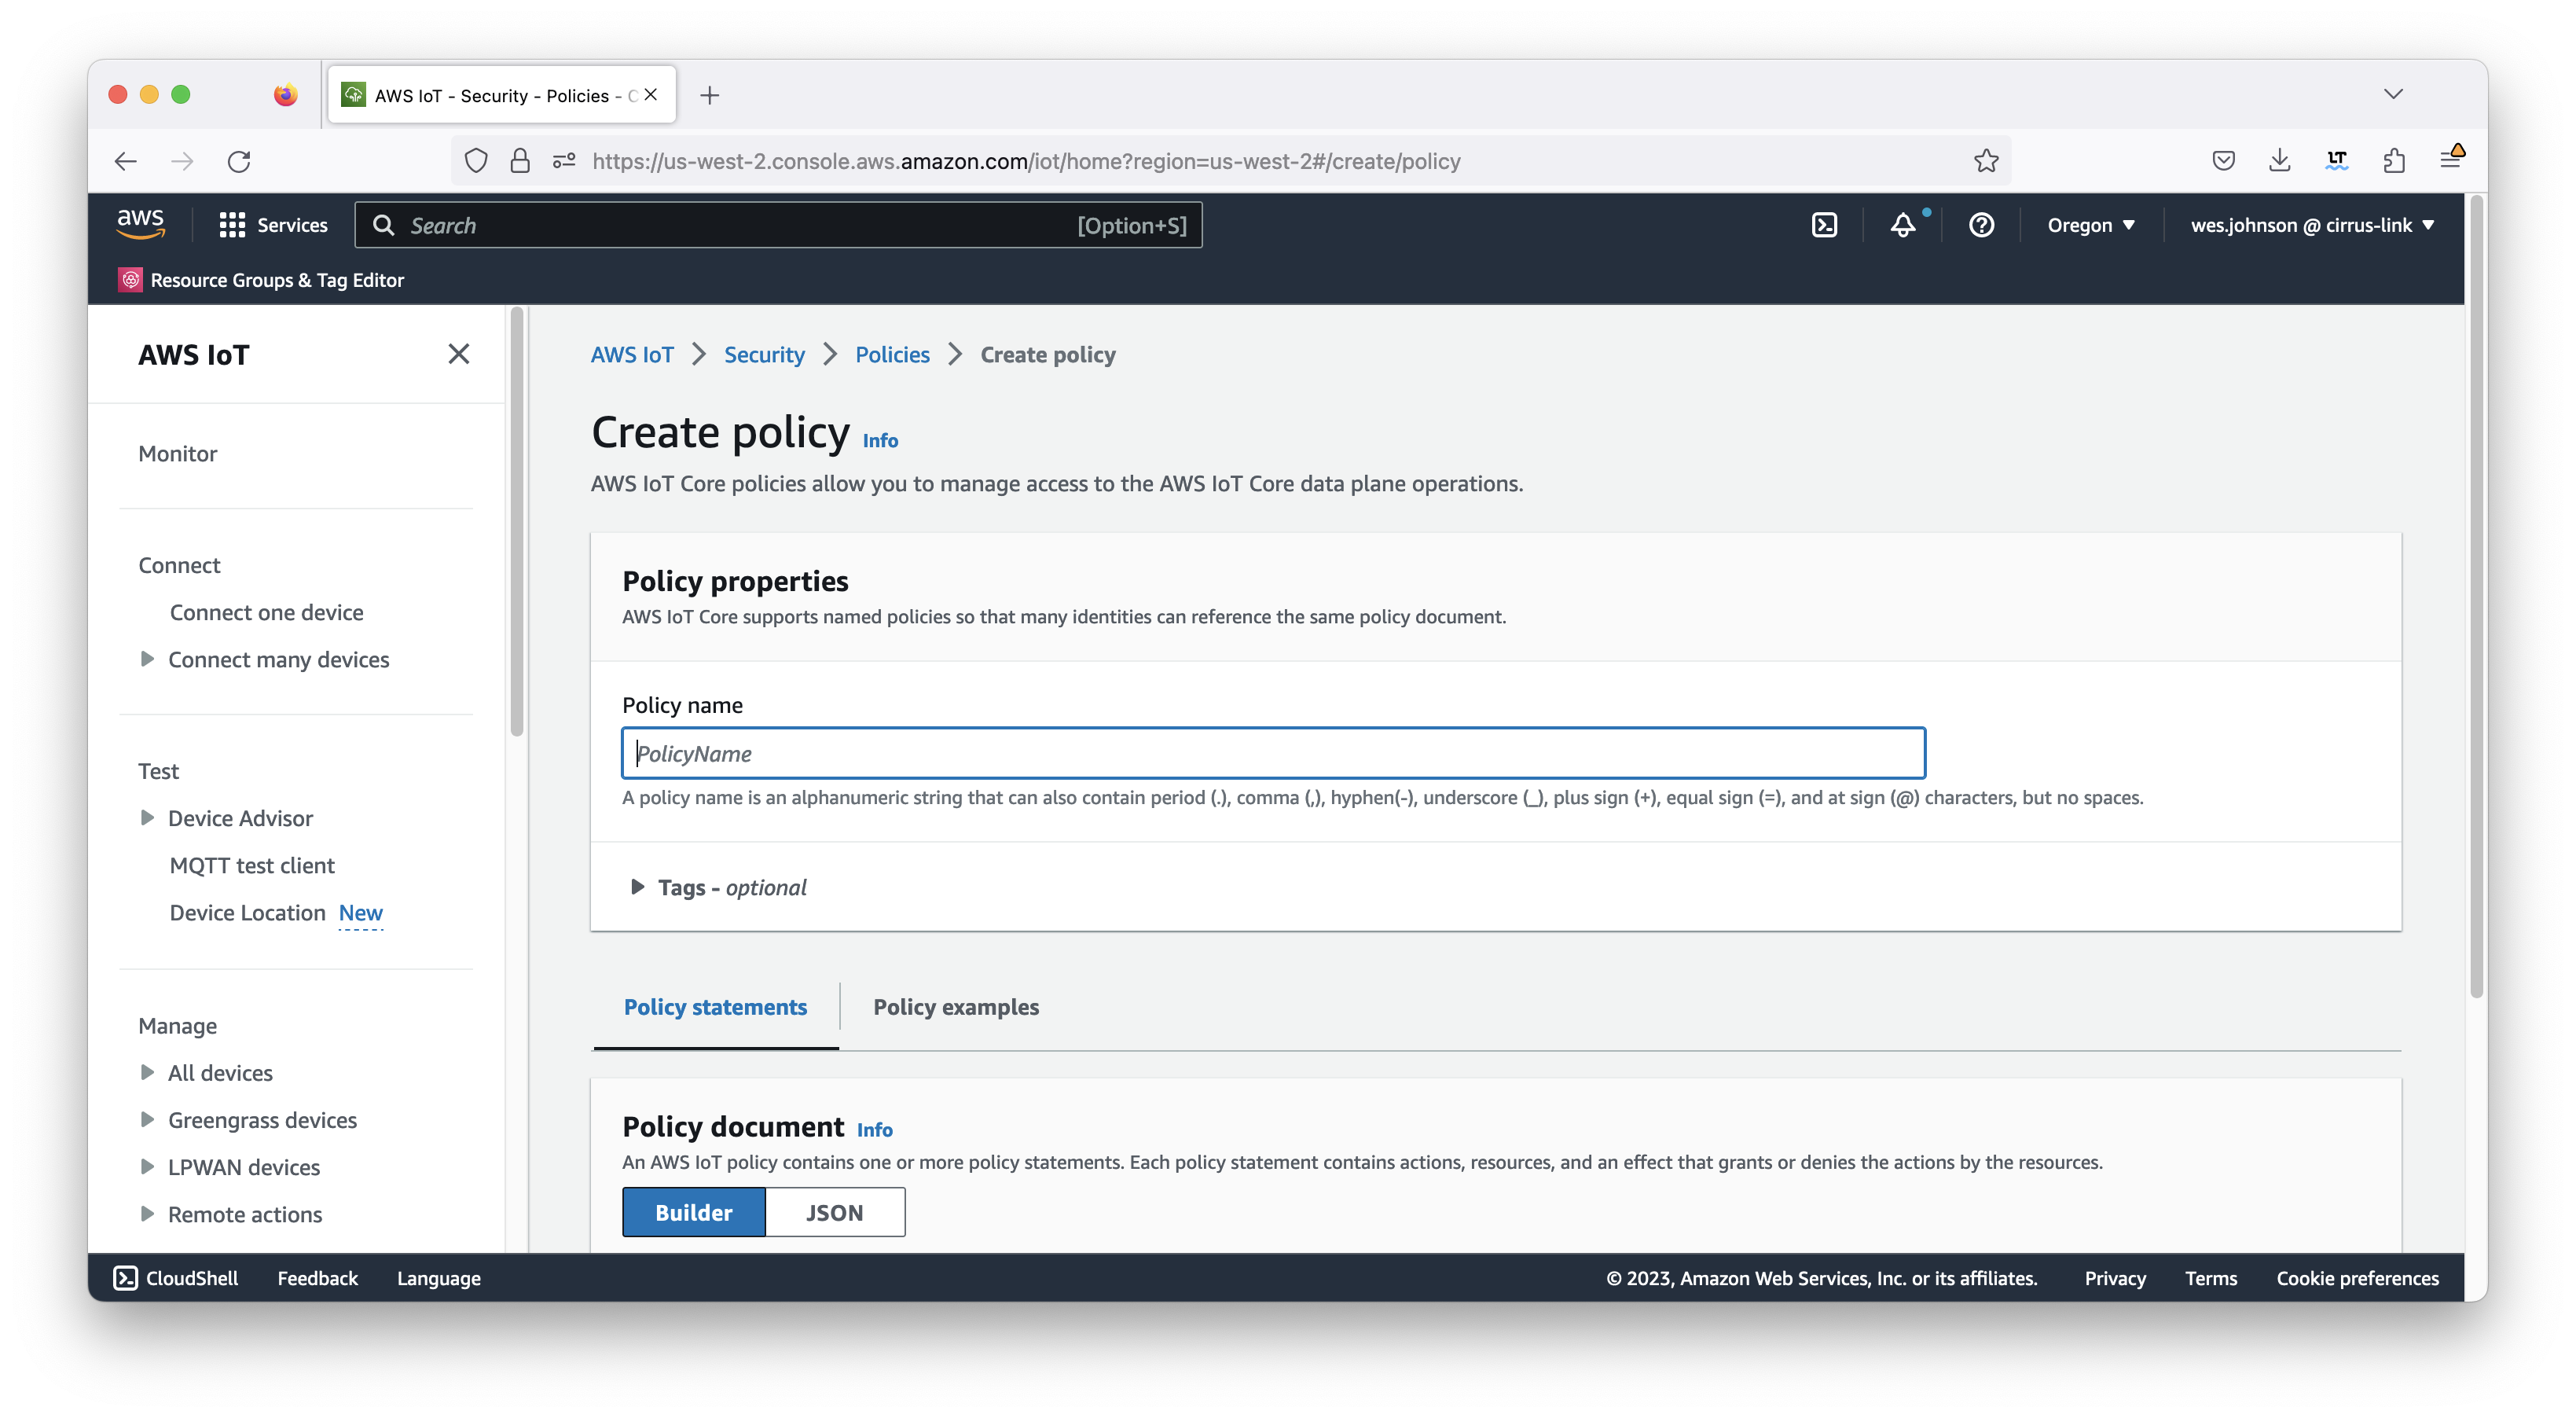Screen dimensions: 2576x1418
Task: Click into the Policy name field
Action: pos(1273,753)
